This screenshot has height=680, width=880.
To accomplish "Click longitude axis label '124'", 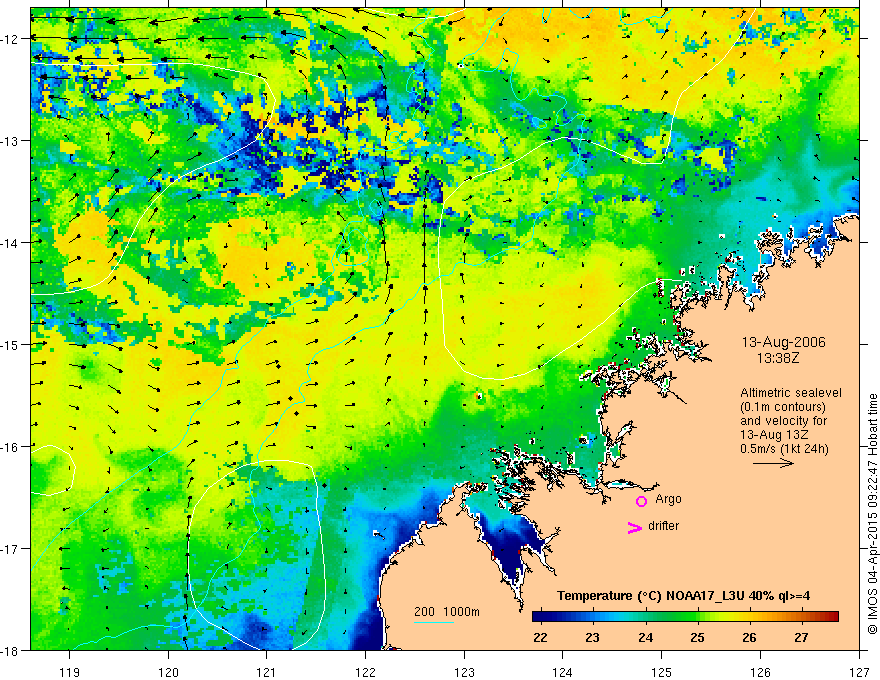I will 563,672.
